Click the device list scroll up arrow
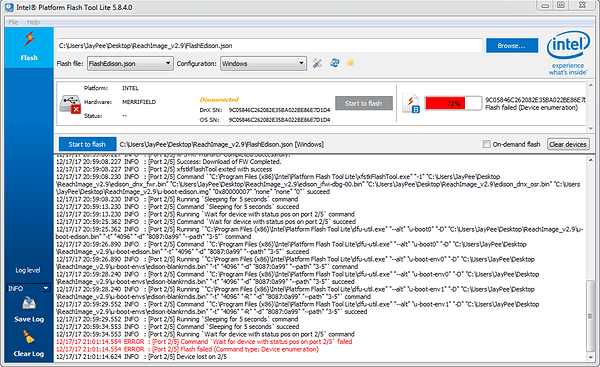The width and height of the screenshot is (600, 367). (590, 85)
